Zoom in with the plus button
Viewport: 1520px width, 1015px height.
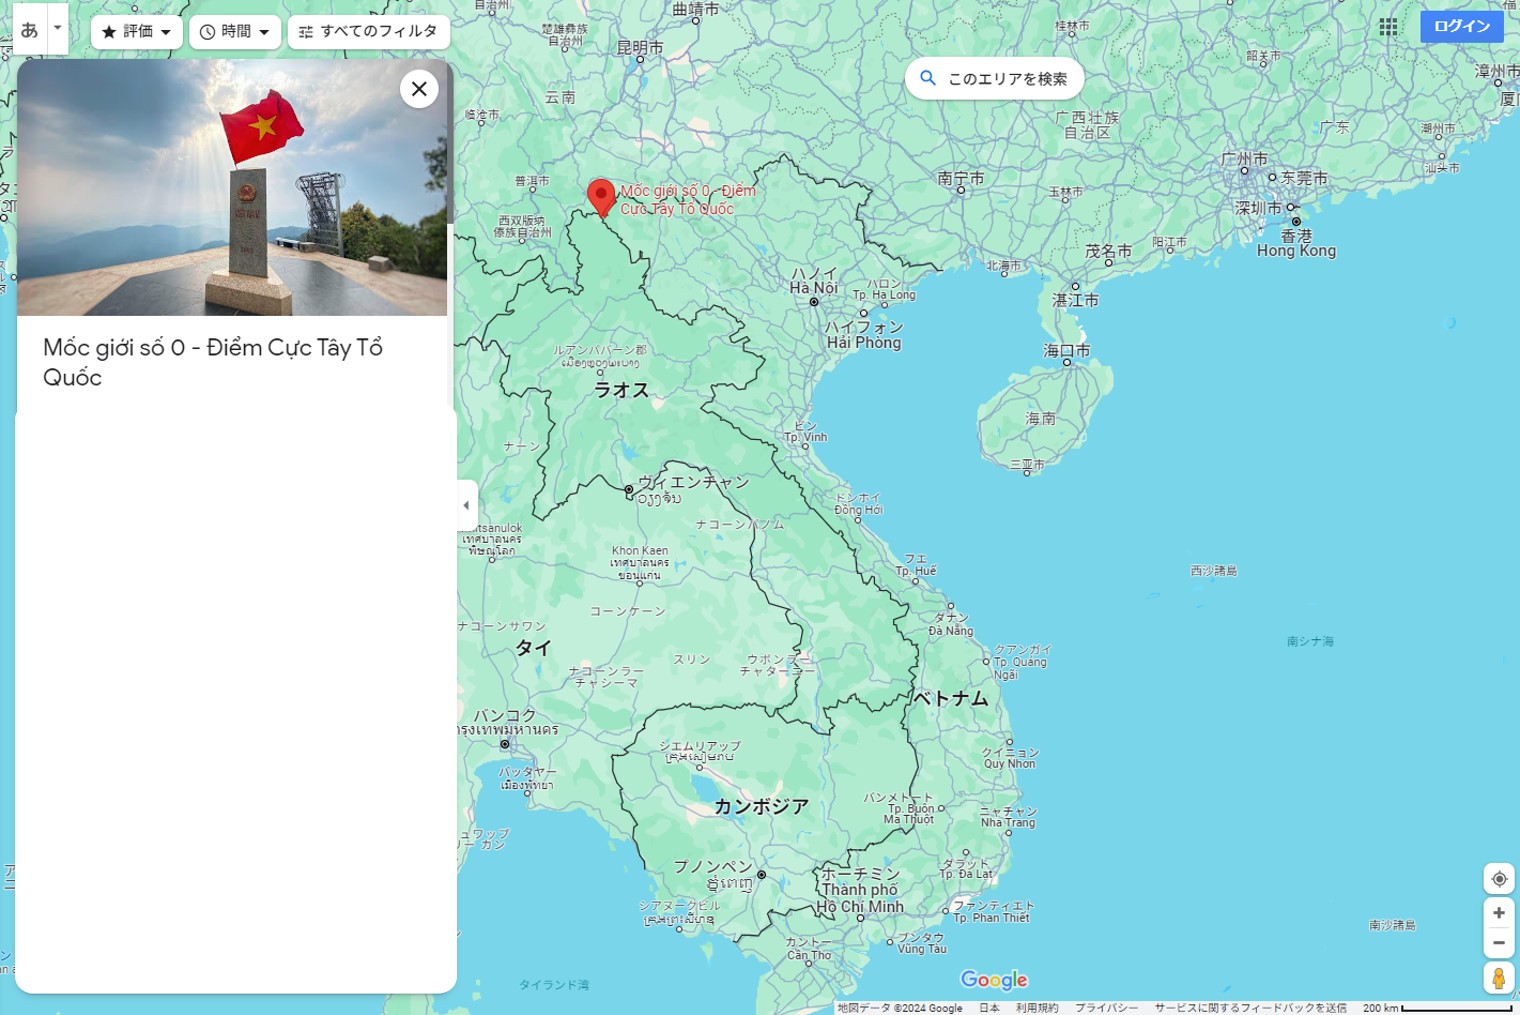(x=1498, y=913)
